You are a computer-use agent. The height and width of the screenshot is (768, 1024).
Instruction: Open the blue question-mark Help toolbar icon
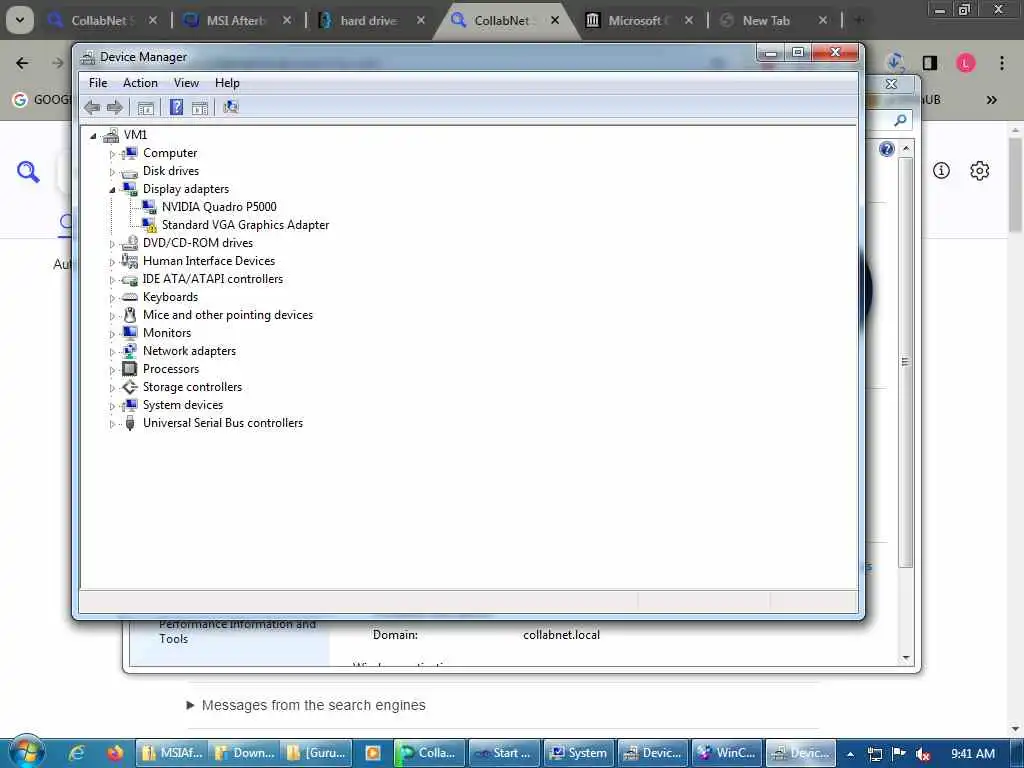pyautogui.click(x=176, y=107)
